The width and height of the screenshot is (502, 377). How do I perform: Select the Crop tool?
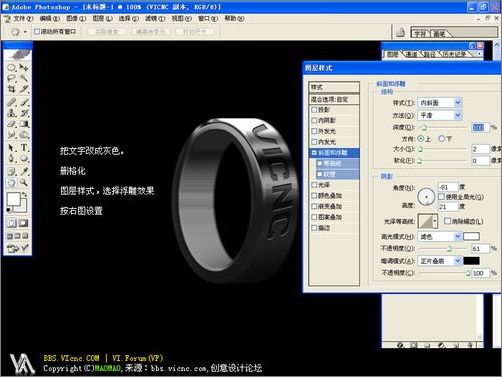12,89
